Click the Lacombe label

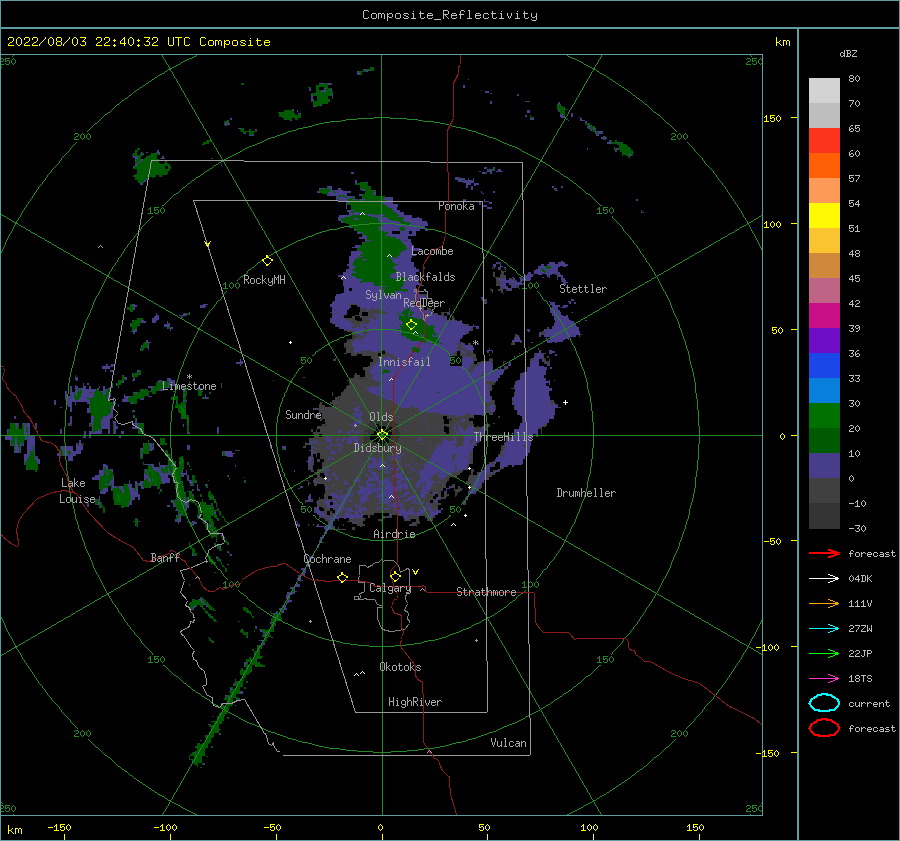[x=432, y=251]
